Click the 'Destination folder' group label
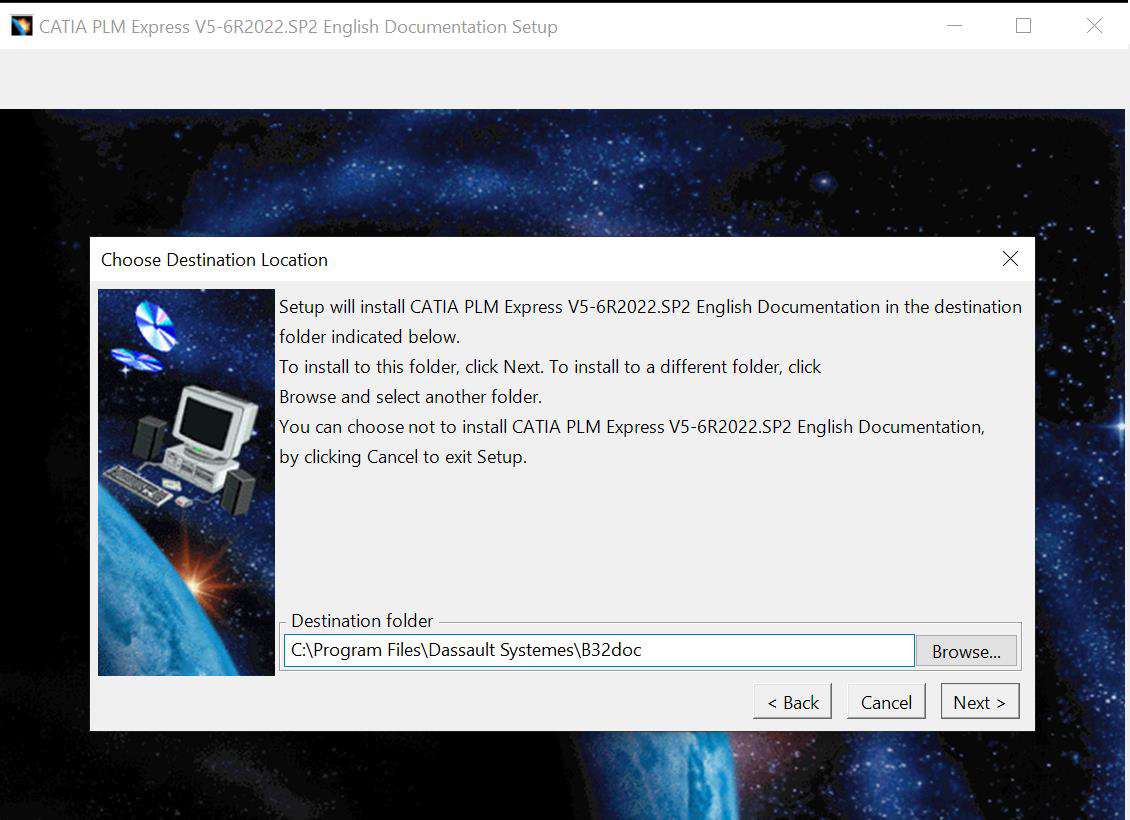This screenshot has height=820, width=1130. 362,620
